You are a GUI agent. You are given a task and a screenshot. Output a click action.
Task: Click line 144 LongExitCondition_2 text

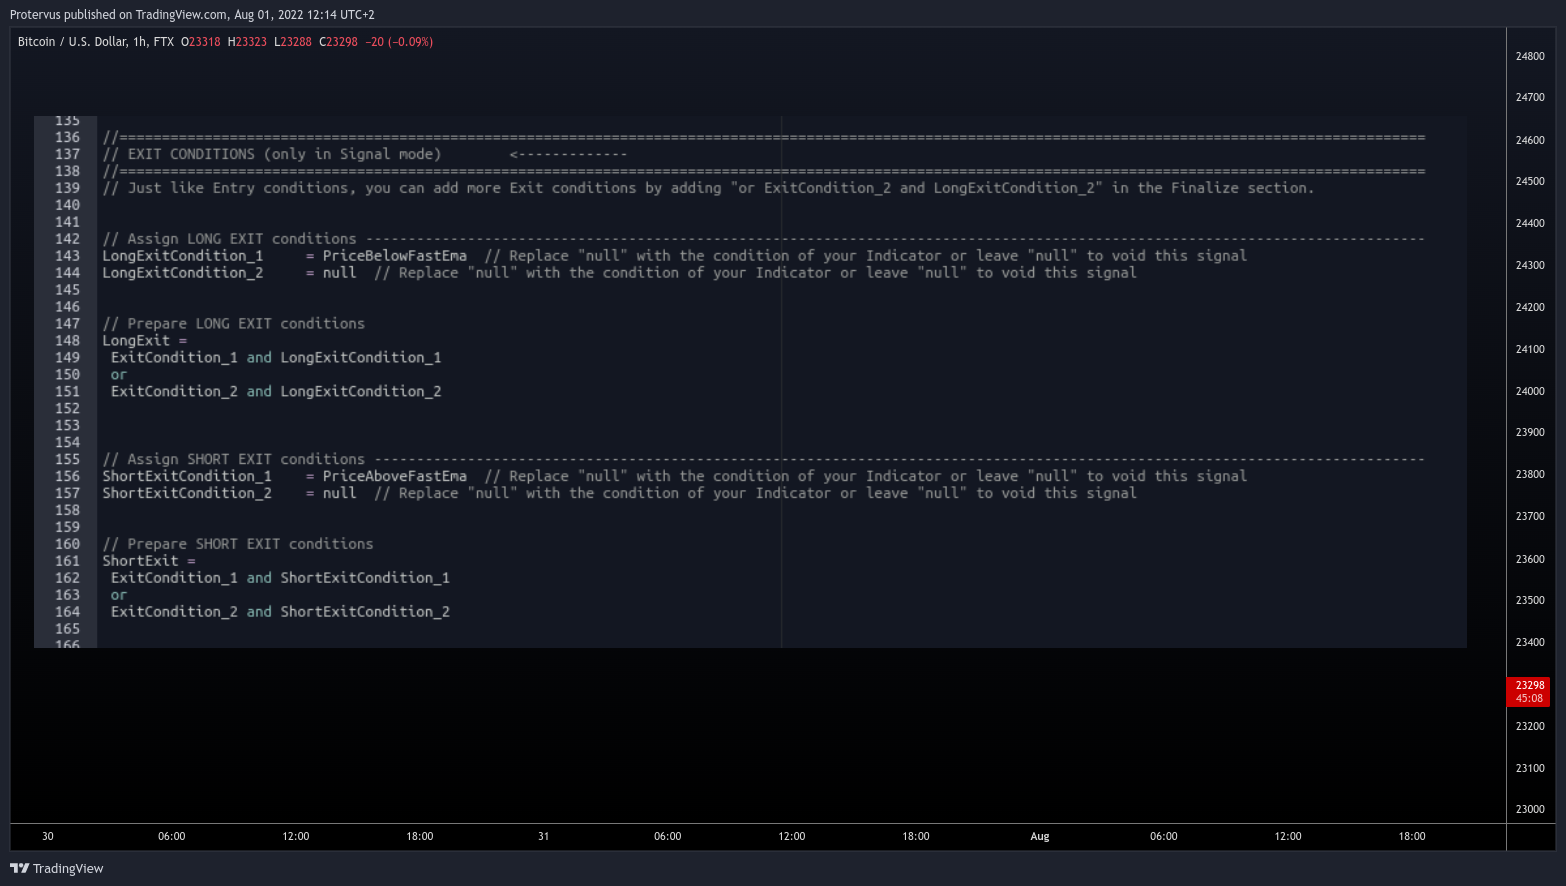183,273
